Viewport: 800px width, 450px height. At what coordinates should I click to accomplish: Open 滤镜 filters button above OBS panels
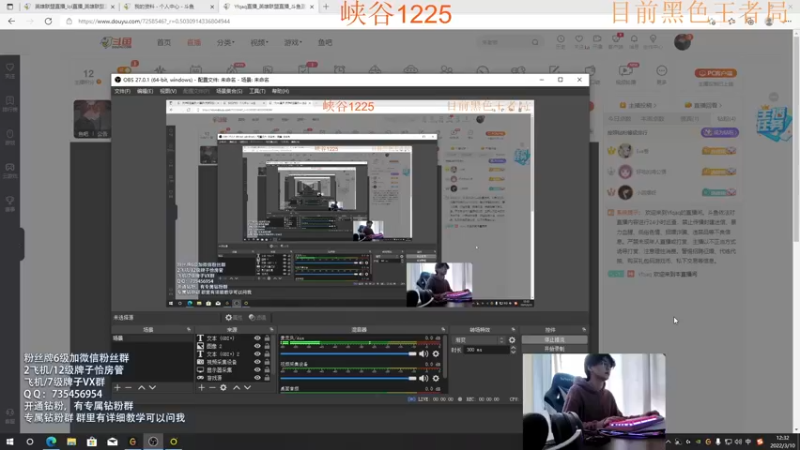(x=258, y=317)
